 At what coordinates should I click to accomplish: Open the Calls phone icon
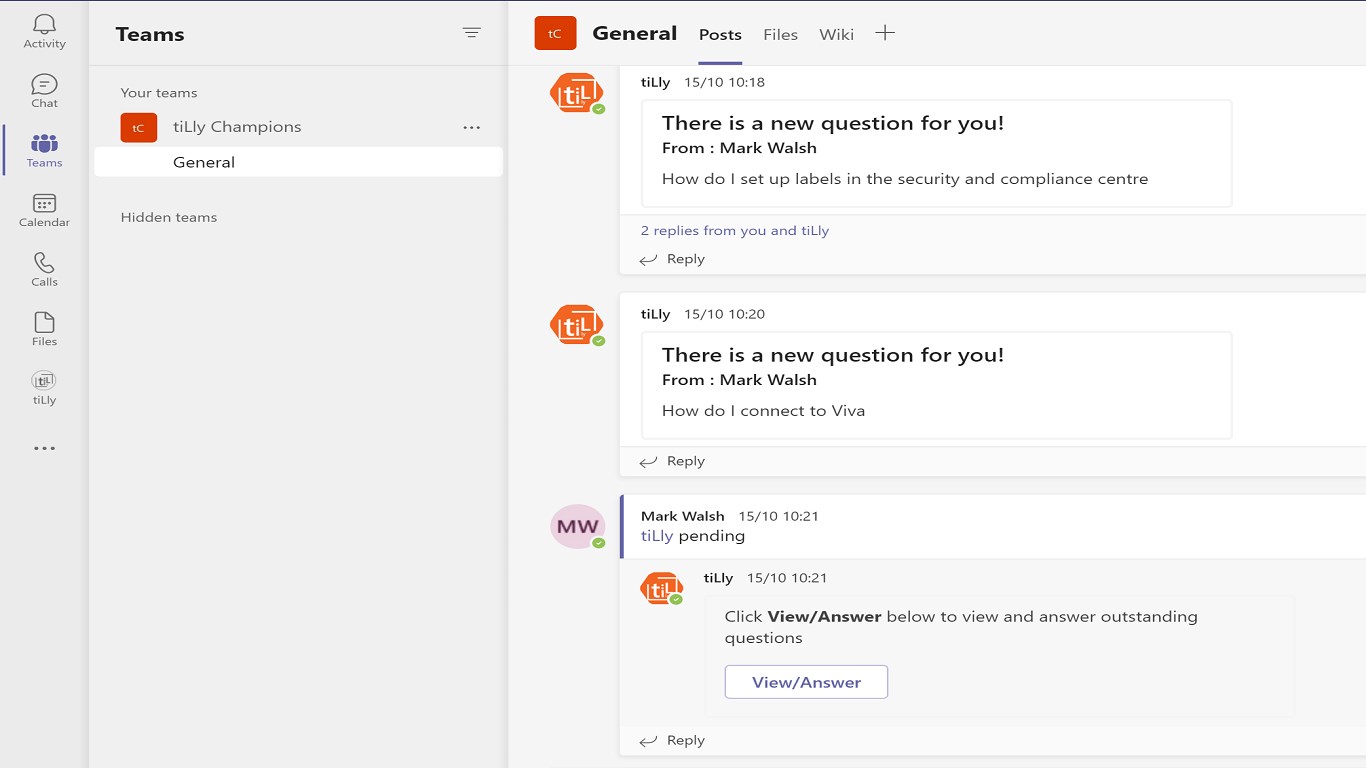pos(44,269)
